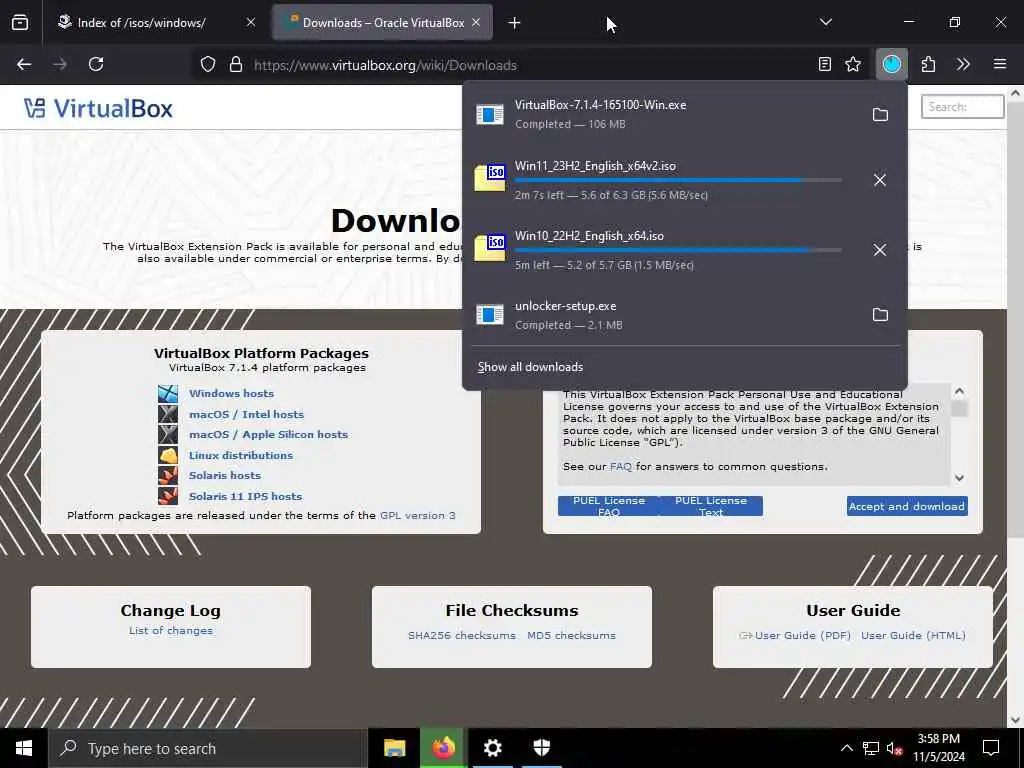Screen dimensions: 1024x768
Task: Open the Windows Start menu
Action: coord(24,748)
